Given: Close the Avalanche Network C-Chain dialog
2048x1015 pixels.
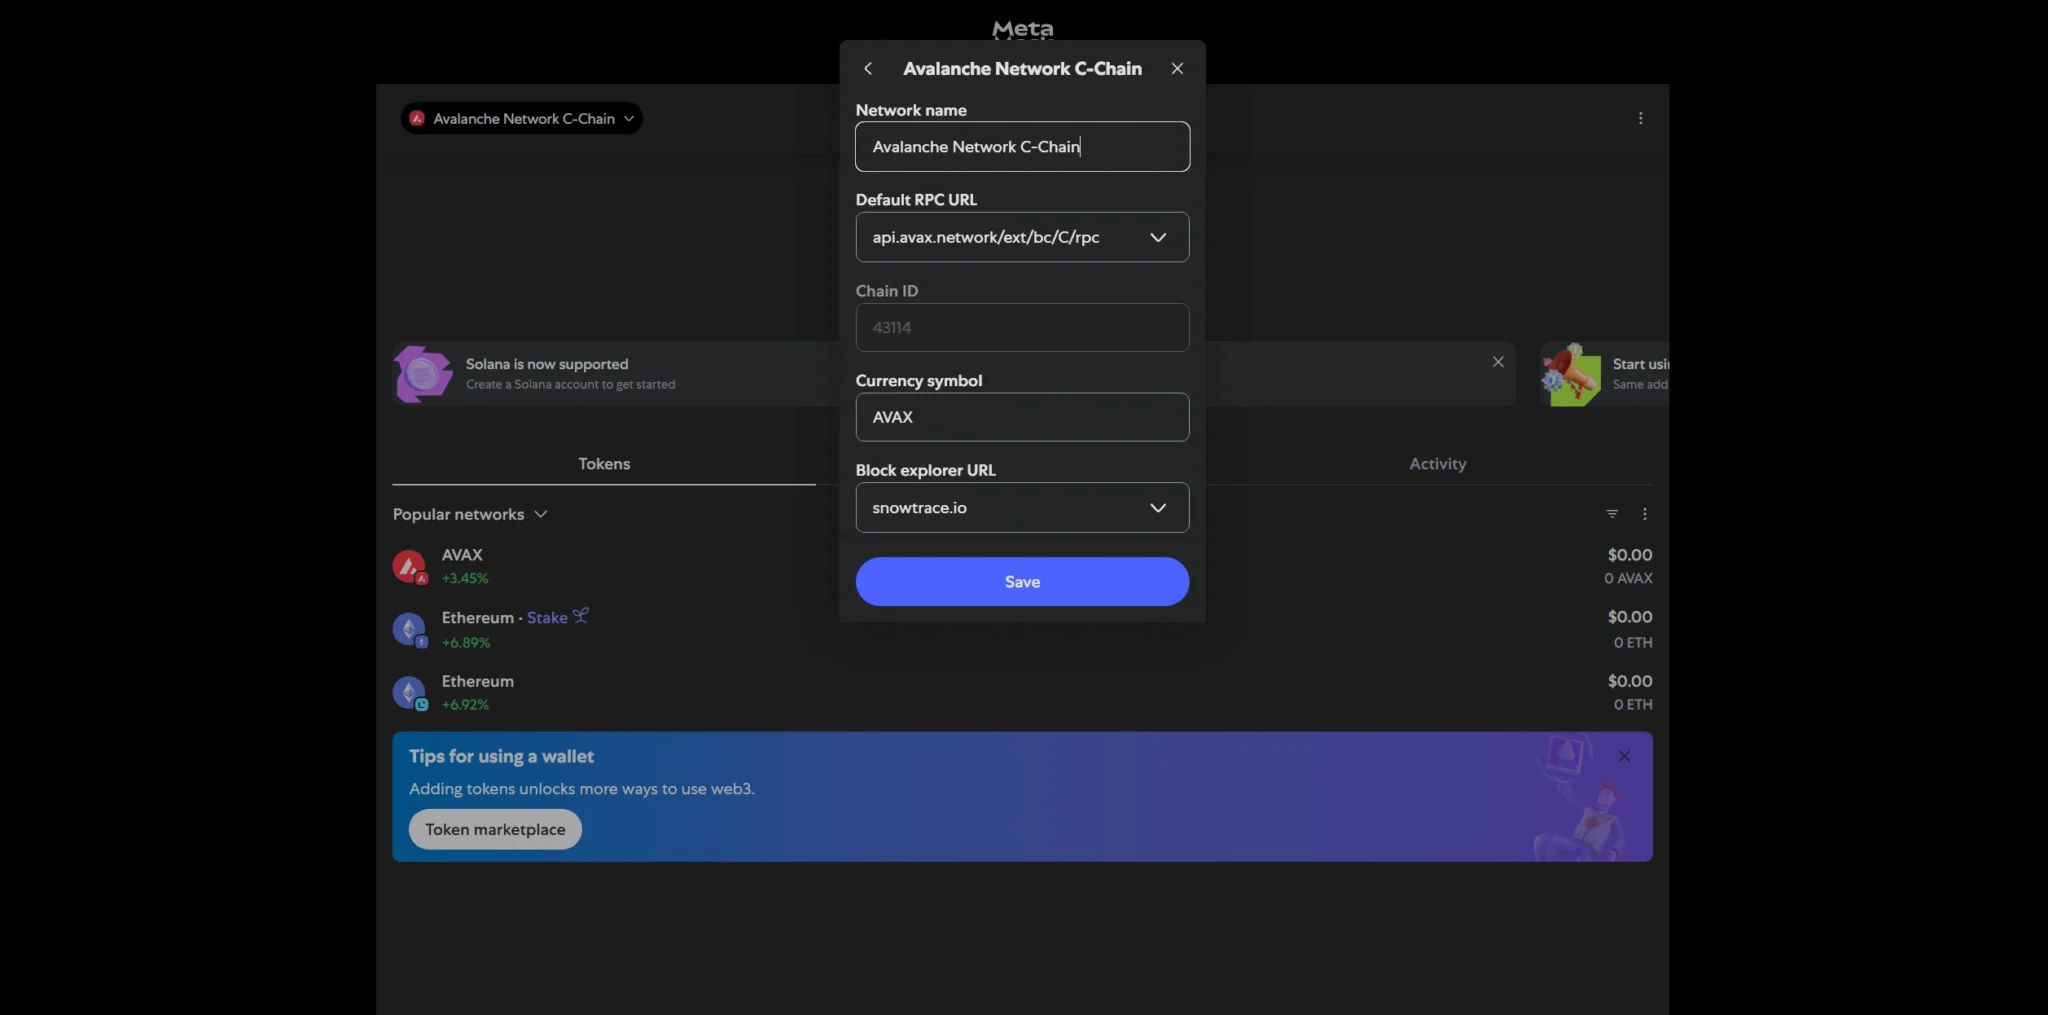Looking at the screenshot, I should coord(1177,69).
